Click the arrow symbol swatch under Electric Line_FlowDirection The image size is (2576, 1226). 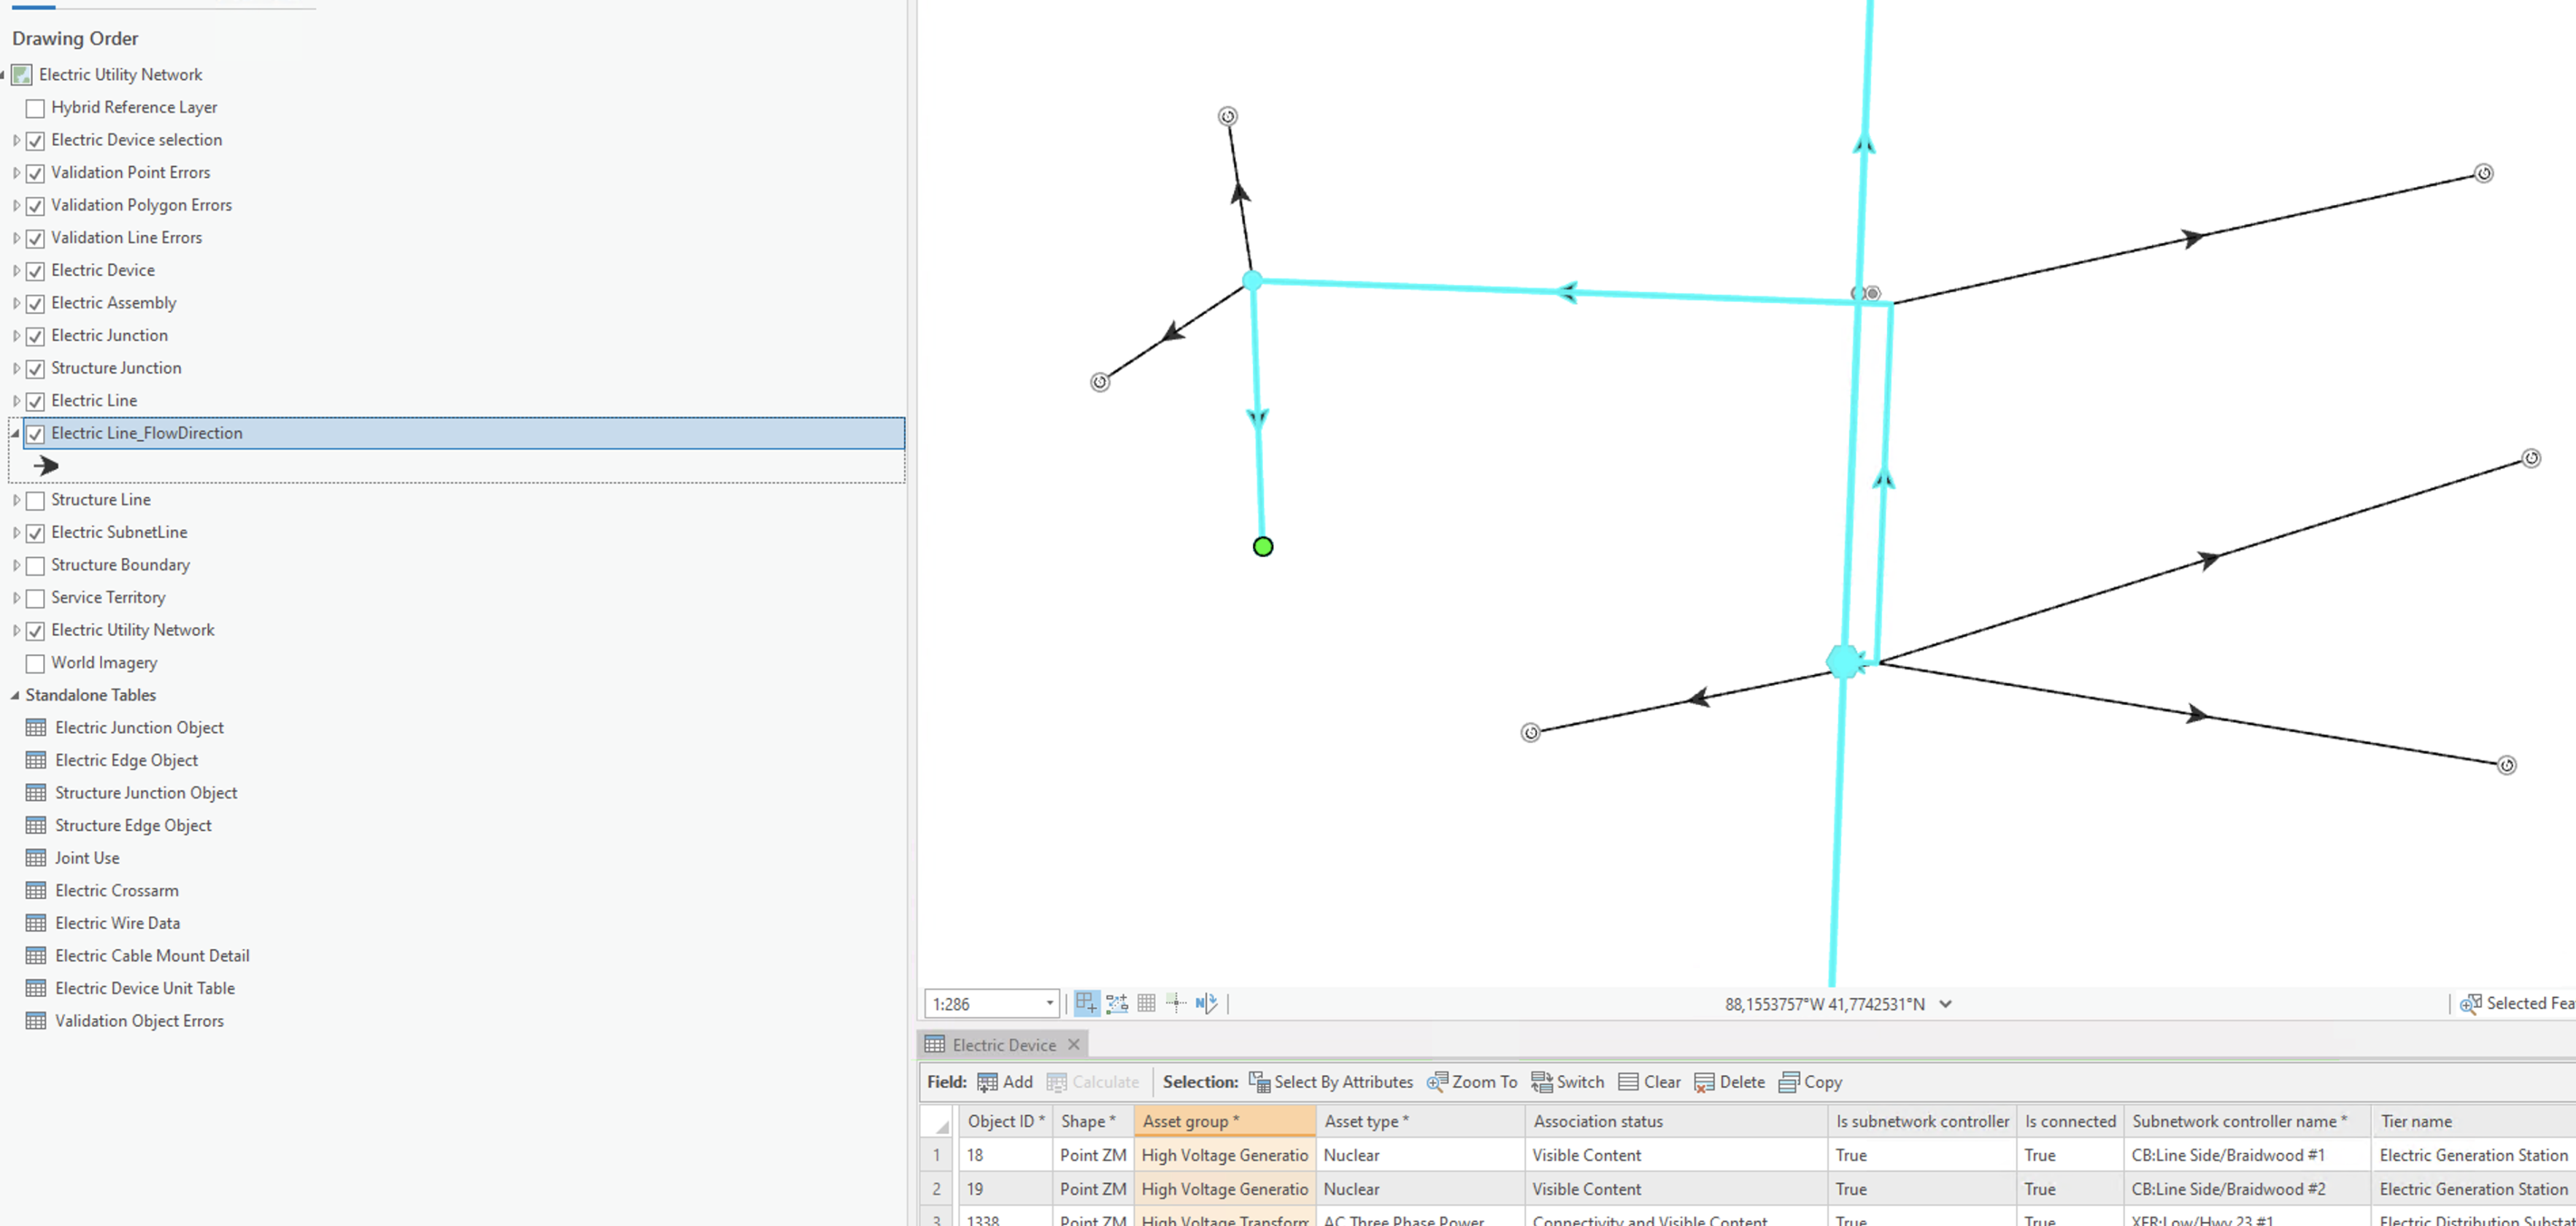click(x=47, y=465)
